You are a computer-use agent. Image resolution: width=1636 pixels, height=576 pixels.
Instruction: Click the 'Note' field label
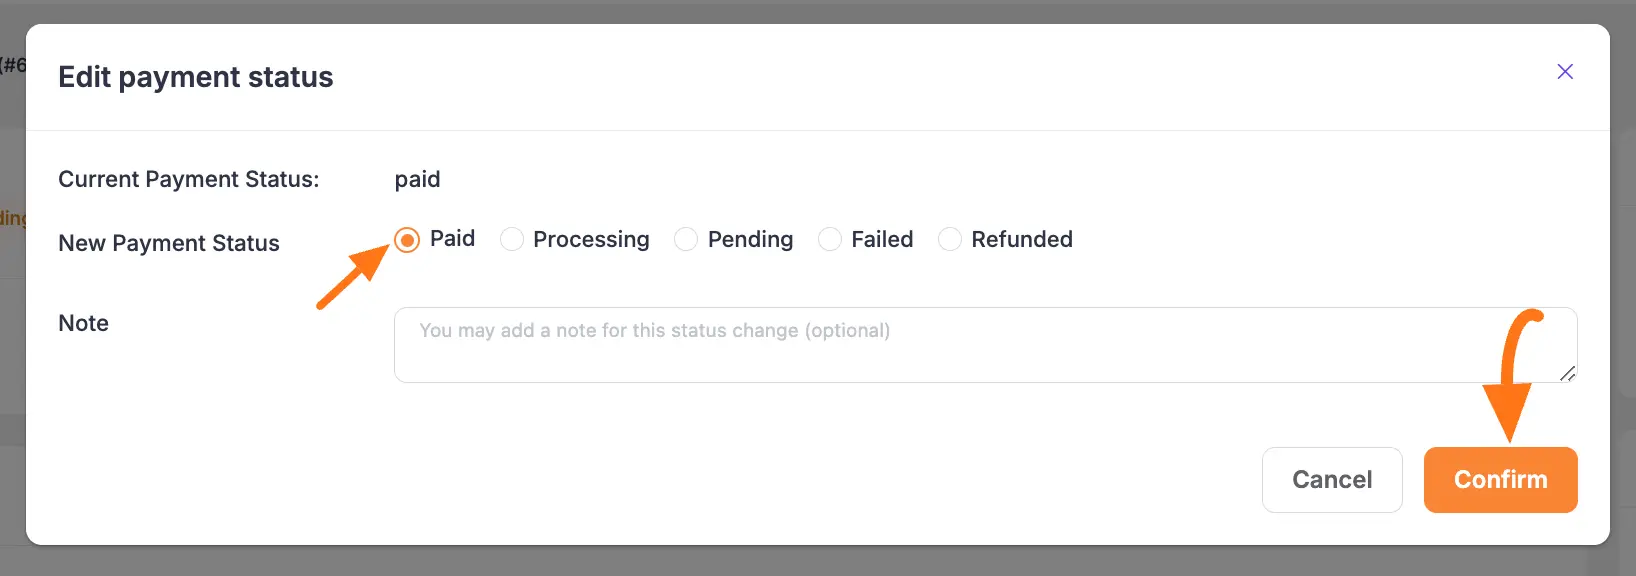83,322
